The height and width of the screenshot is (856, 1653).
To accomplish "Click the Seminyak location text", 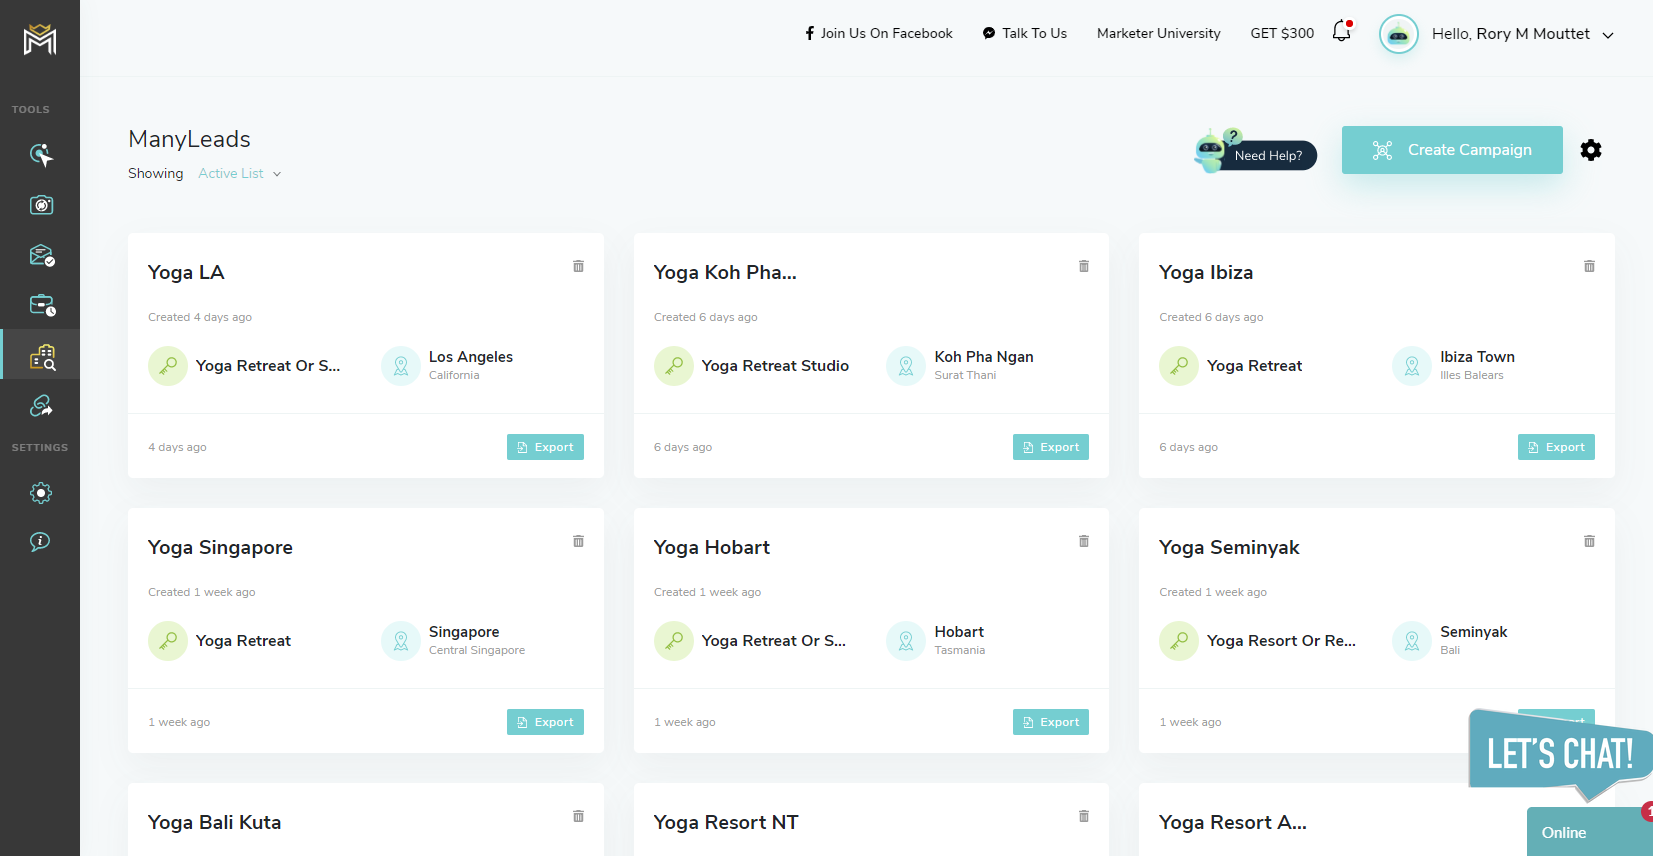I will tap(1473, 632).
